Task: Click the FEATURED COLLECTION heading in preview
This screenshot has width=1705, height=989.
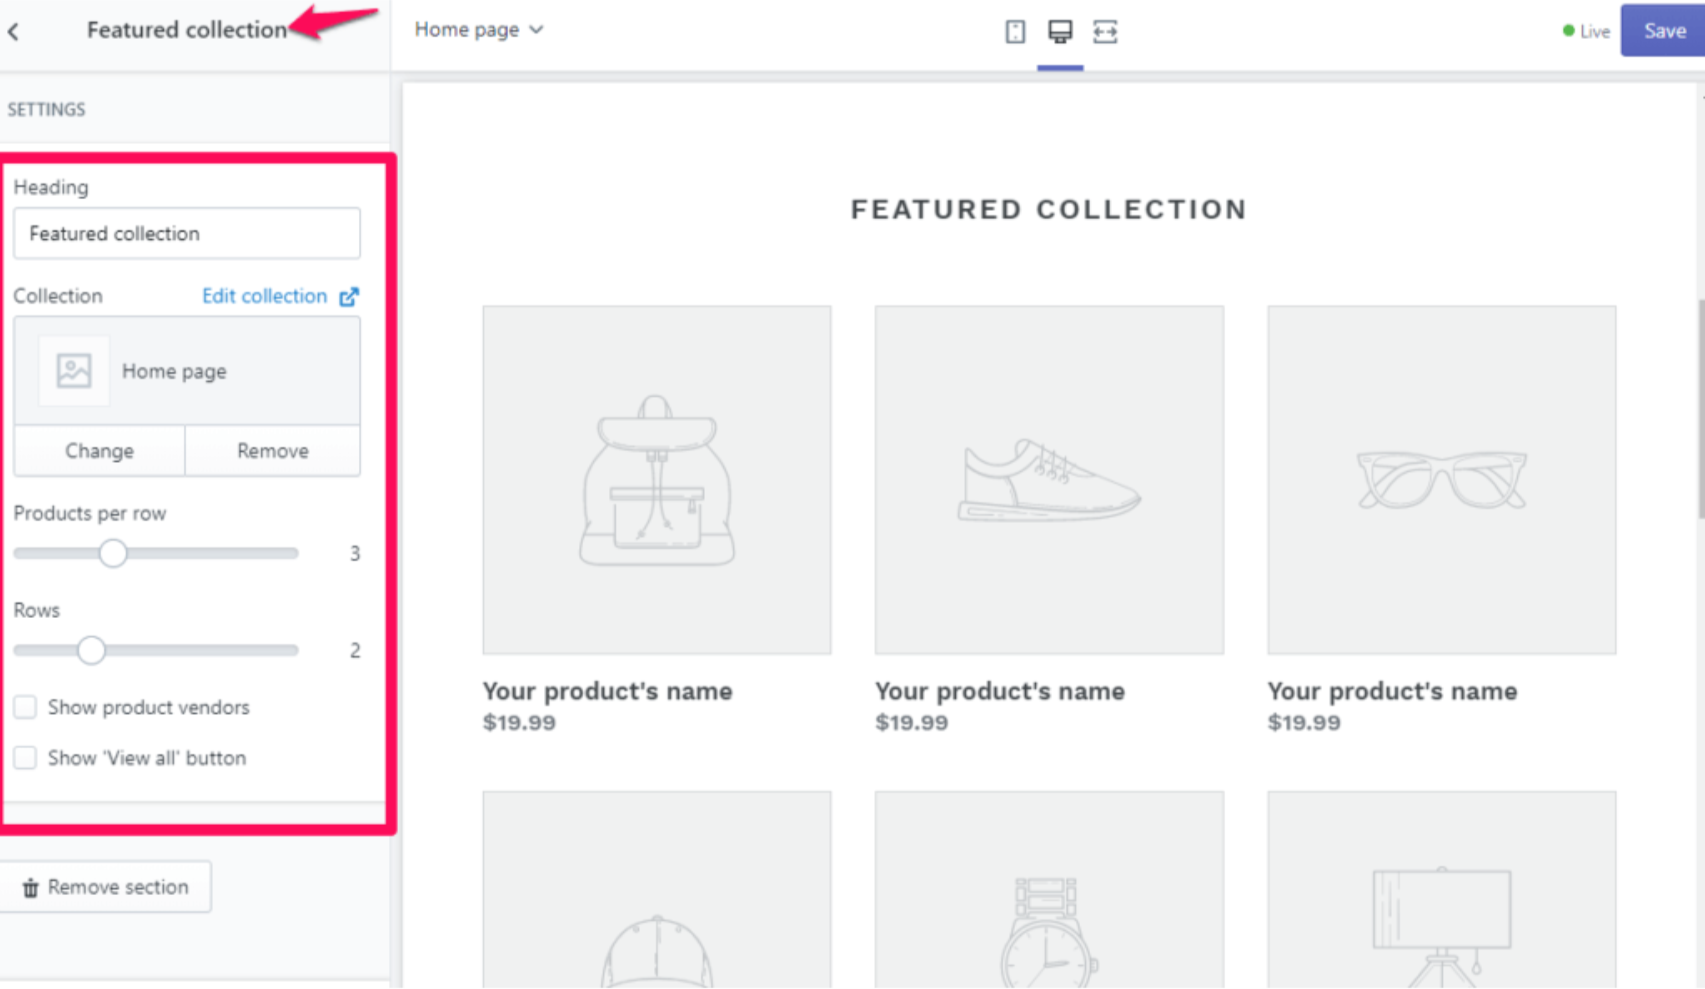Action: coord(1049,209)
